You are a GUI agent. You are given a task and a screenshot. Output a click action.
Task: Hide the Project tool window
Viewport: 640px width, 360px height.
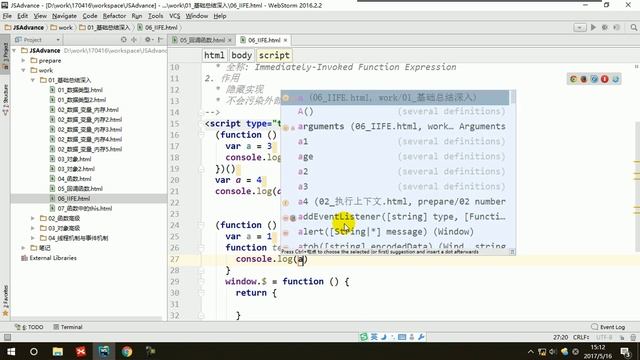click(160, 40)
